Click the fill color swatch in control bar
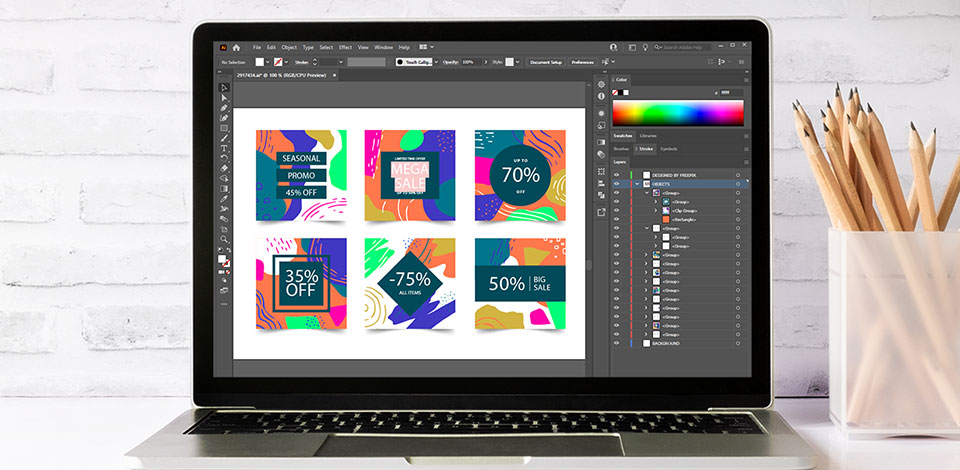Image resolution: width=960 pixels, height=470 pixels. point(260,62)
